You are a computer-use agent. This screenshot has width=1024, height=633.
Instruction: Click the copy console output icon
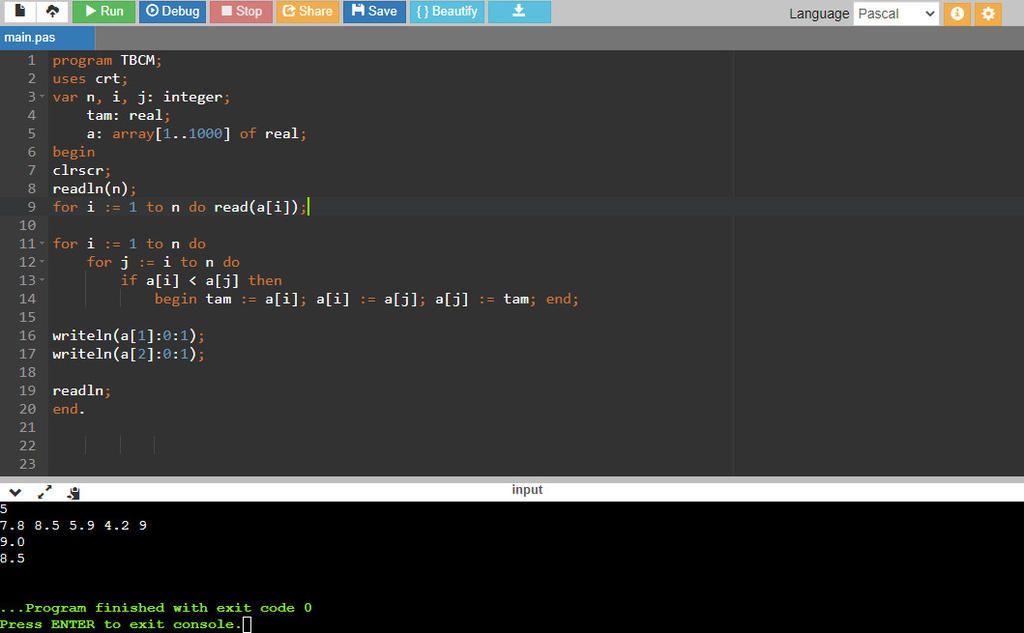[74, 493]
